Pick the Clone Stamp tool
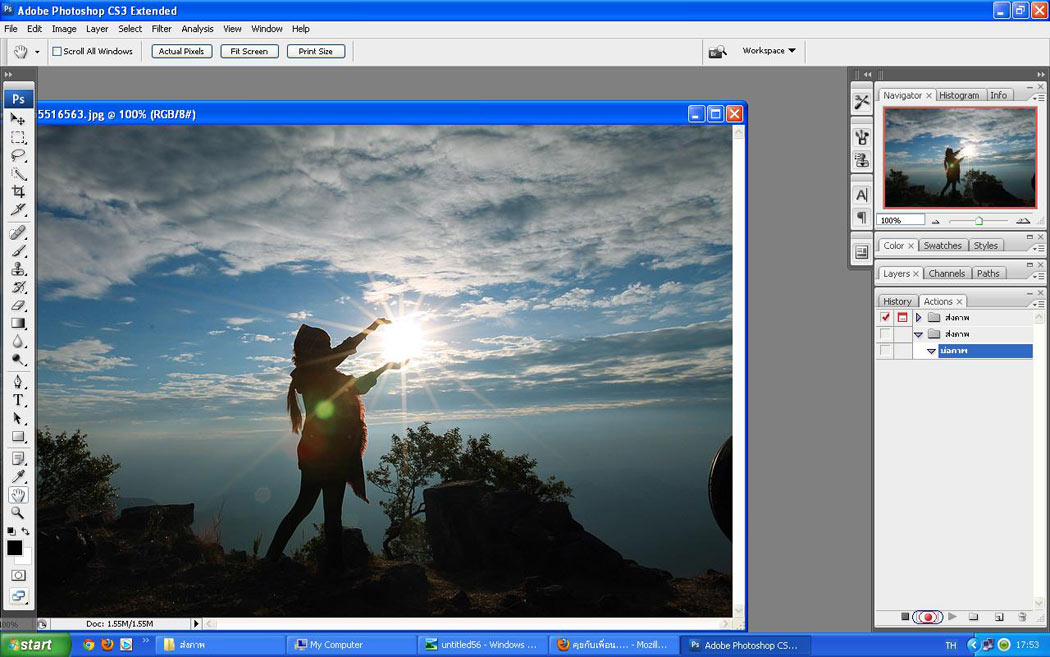This screenshot has width=1050, height=657. click(x=18, y=269)
